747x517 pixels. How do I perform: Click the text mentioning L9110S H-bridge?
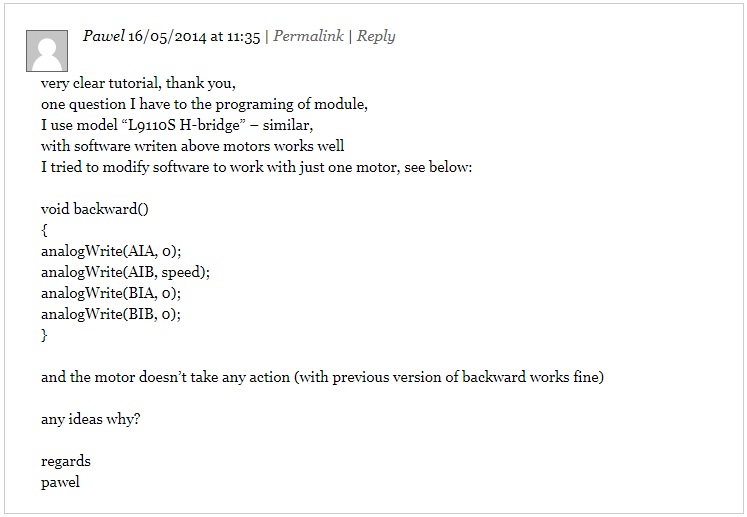tap(177, 125)
